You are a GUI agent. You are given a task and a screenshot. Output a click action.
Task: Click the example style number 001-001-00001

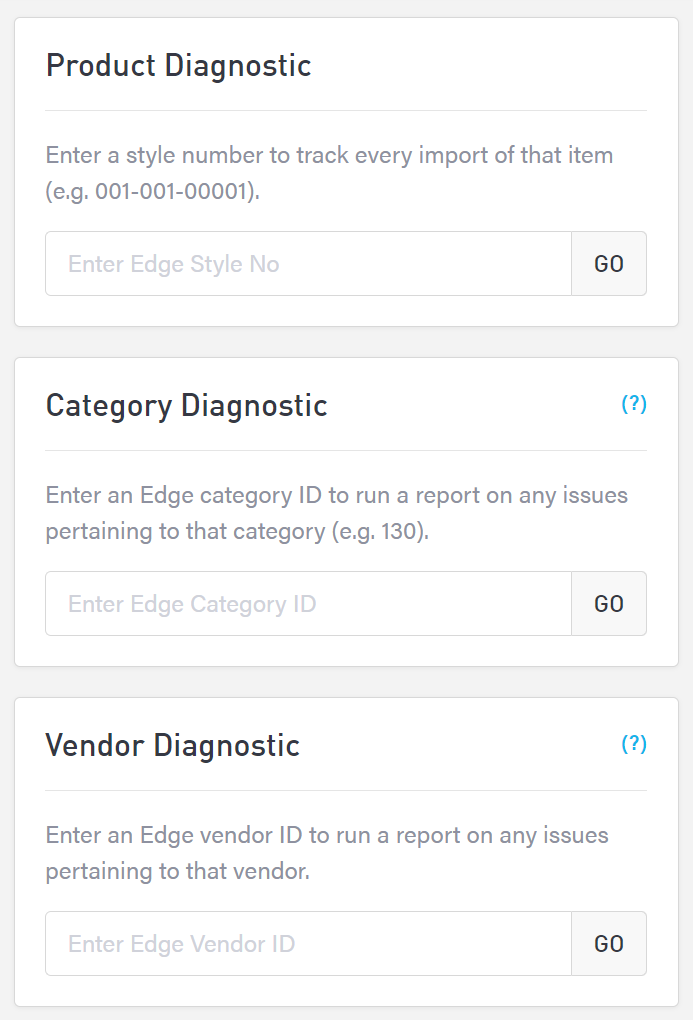[x=175, y=191]
